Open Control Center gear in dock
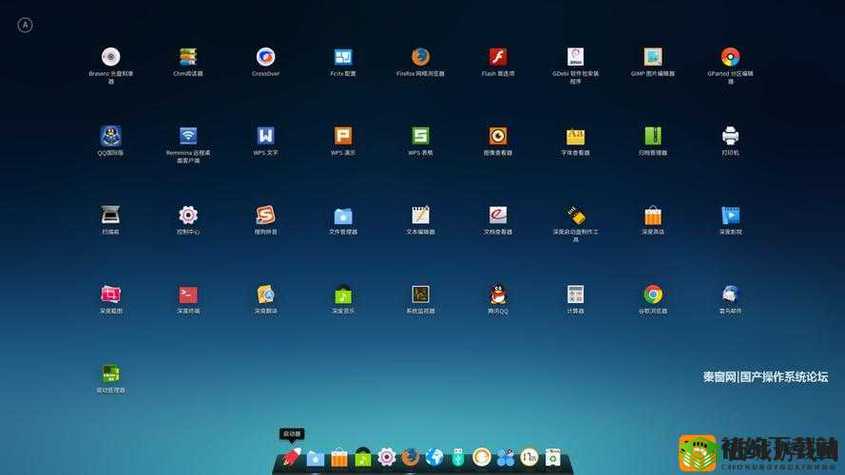The image size is (845, 475). [386, 457]
